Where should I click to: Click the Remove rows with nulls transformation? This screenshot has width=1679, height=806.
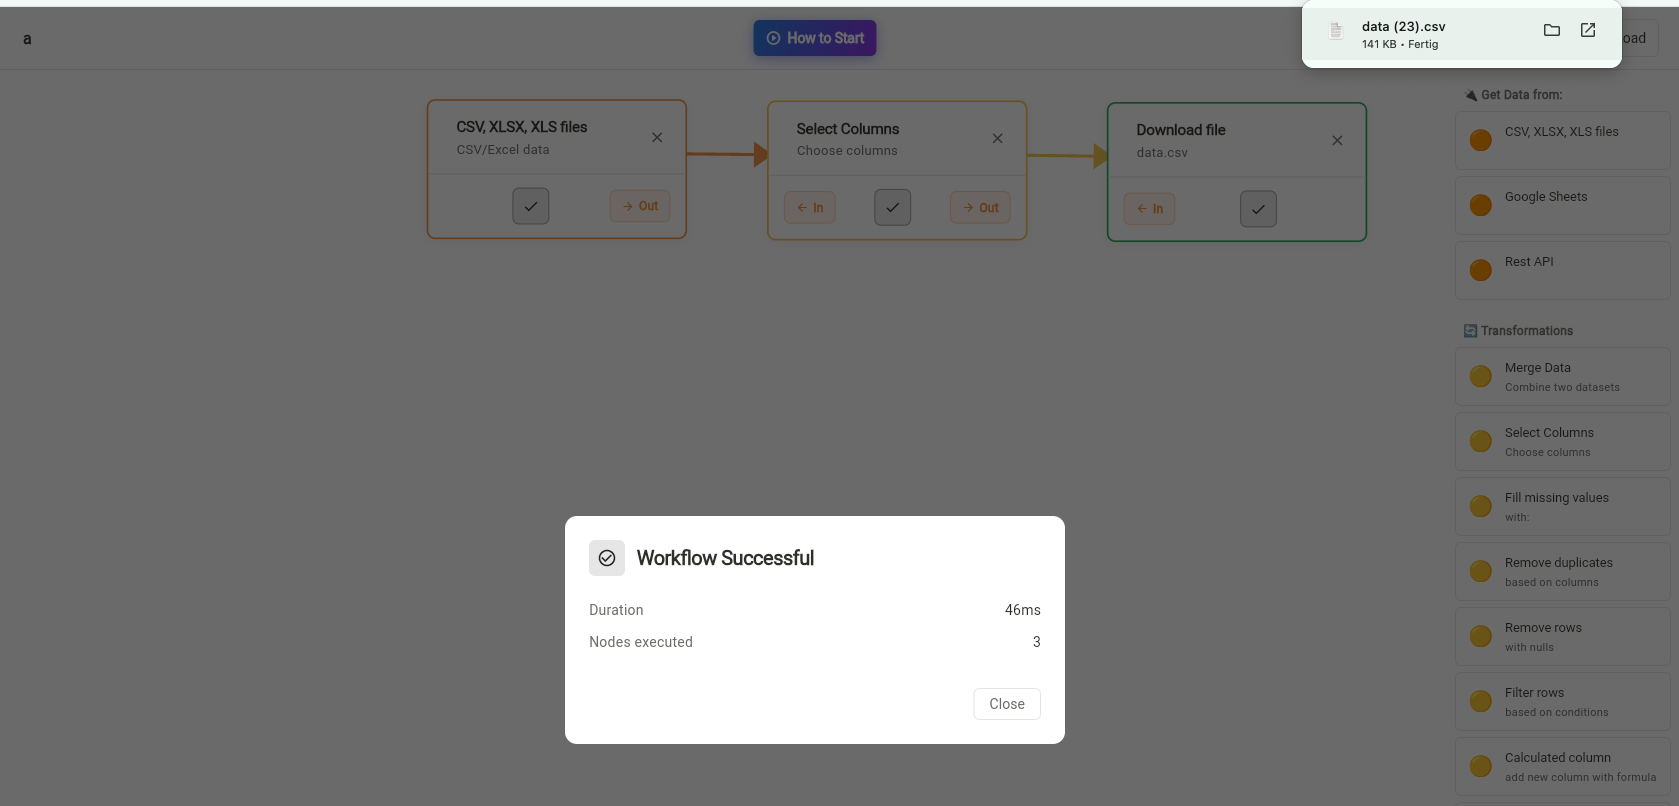pyautogui.click(x=1561, y=636)
